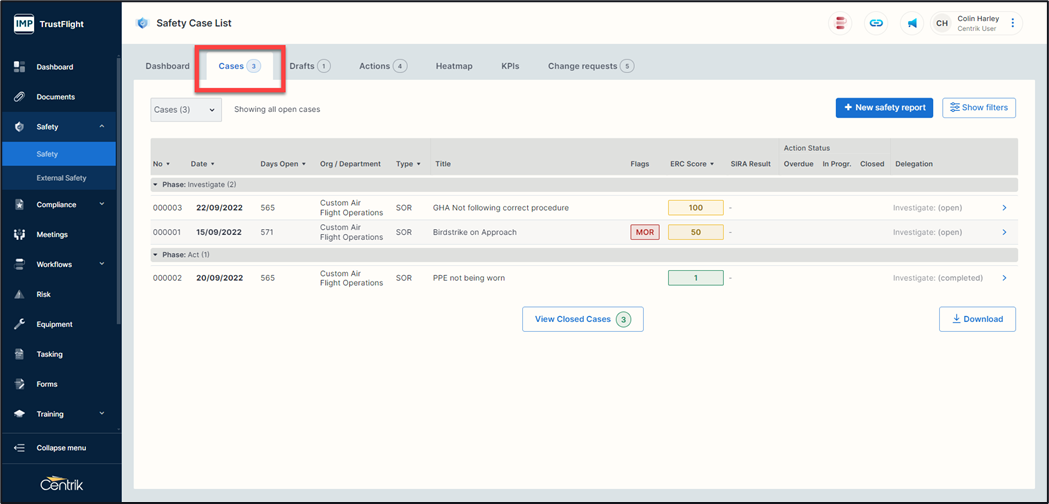Open the Cases (3) dropdown

coord(185,109)
